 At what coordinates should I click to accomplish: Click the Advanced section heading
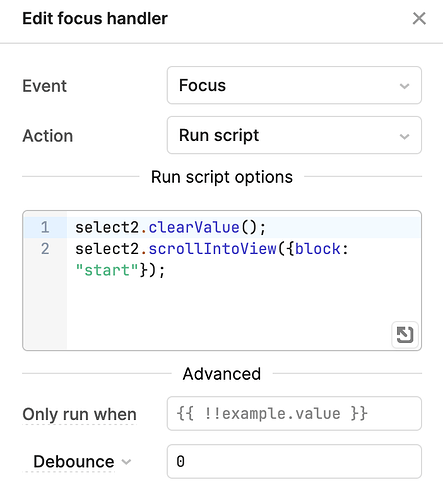point(222,374)
